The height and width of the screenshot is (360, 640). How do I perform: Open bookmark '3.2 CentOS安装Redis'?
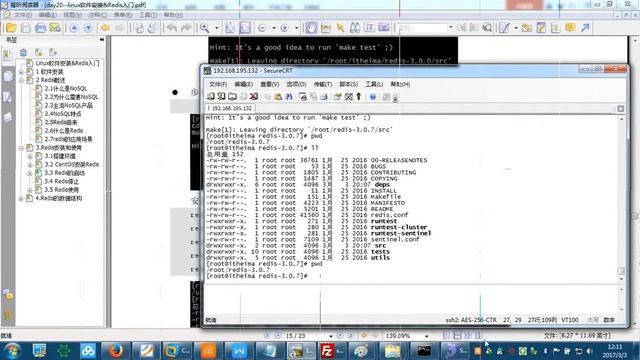click(x=72, y=164)
